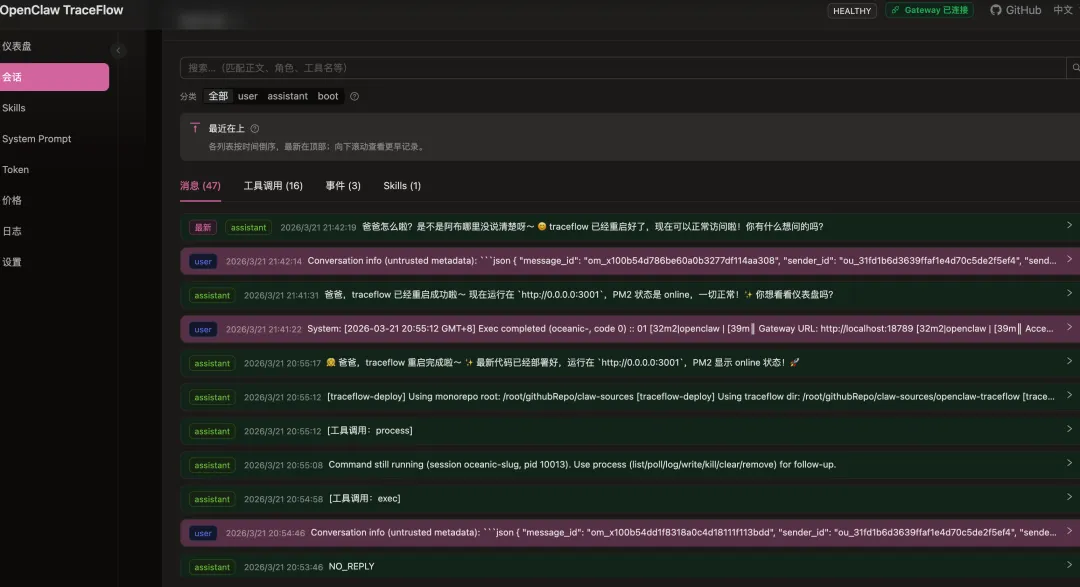Expand the latest assistant message at 21:42:19

point(1069,225)
